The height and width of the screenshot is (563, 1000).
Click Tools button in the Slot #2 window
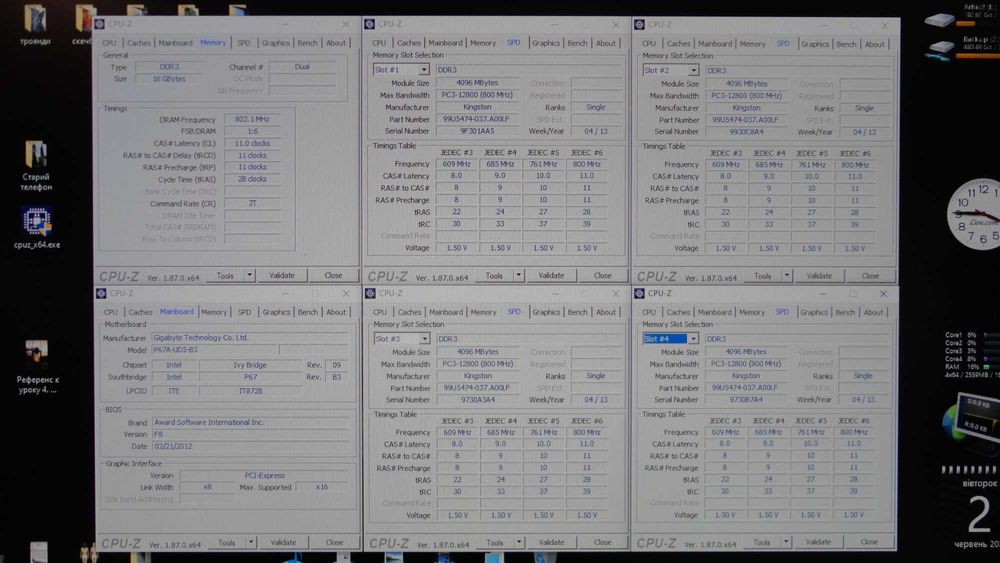click(763, 276)
